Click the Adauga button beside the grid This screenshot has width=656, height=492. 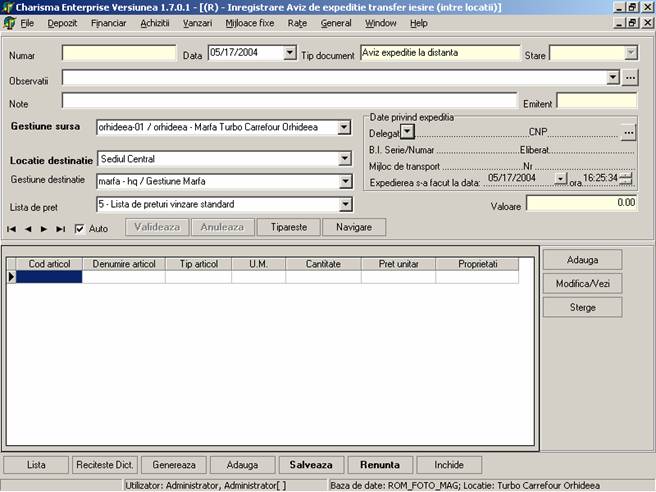pyautogui.click(x=582, y=260)
